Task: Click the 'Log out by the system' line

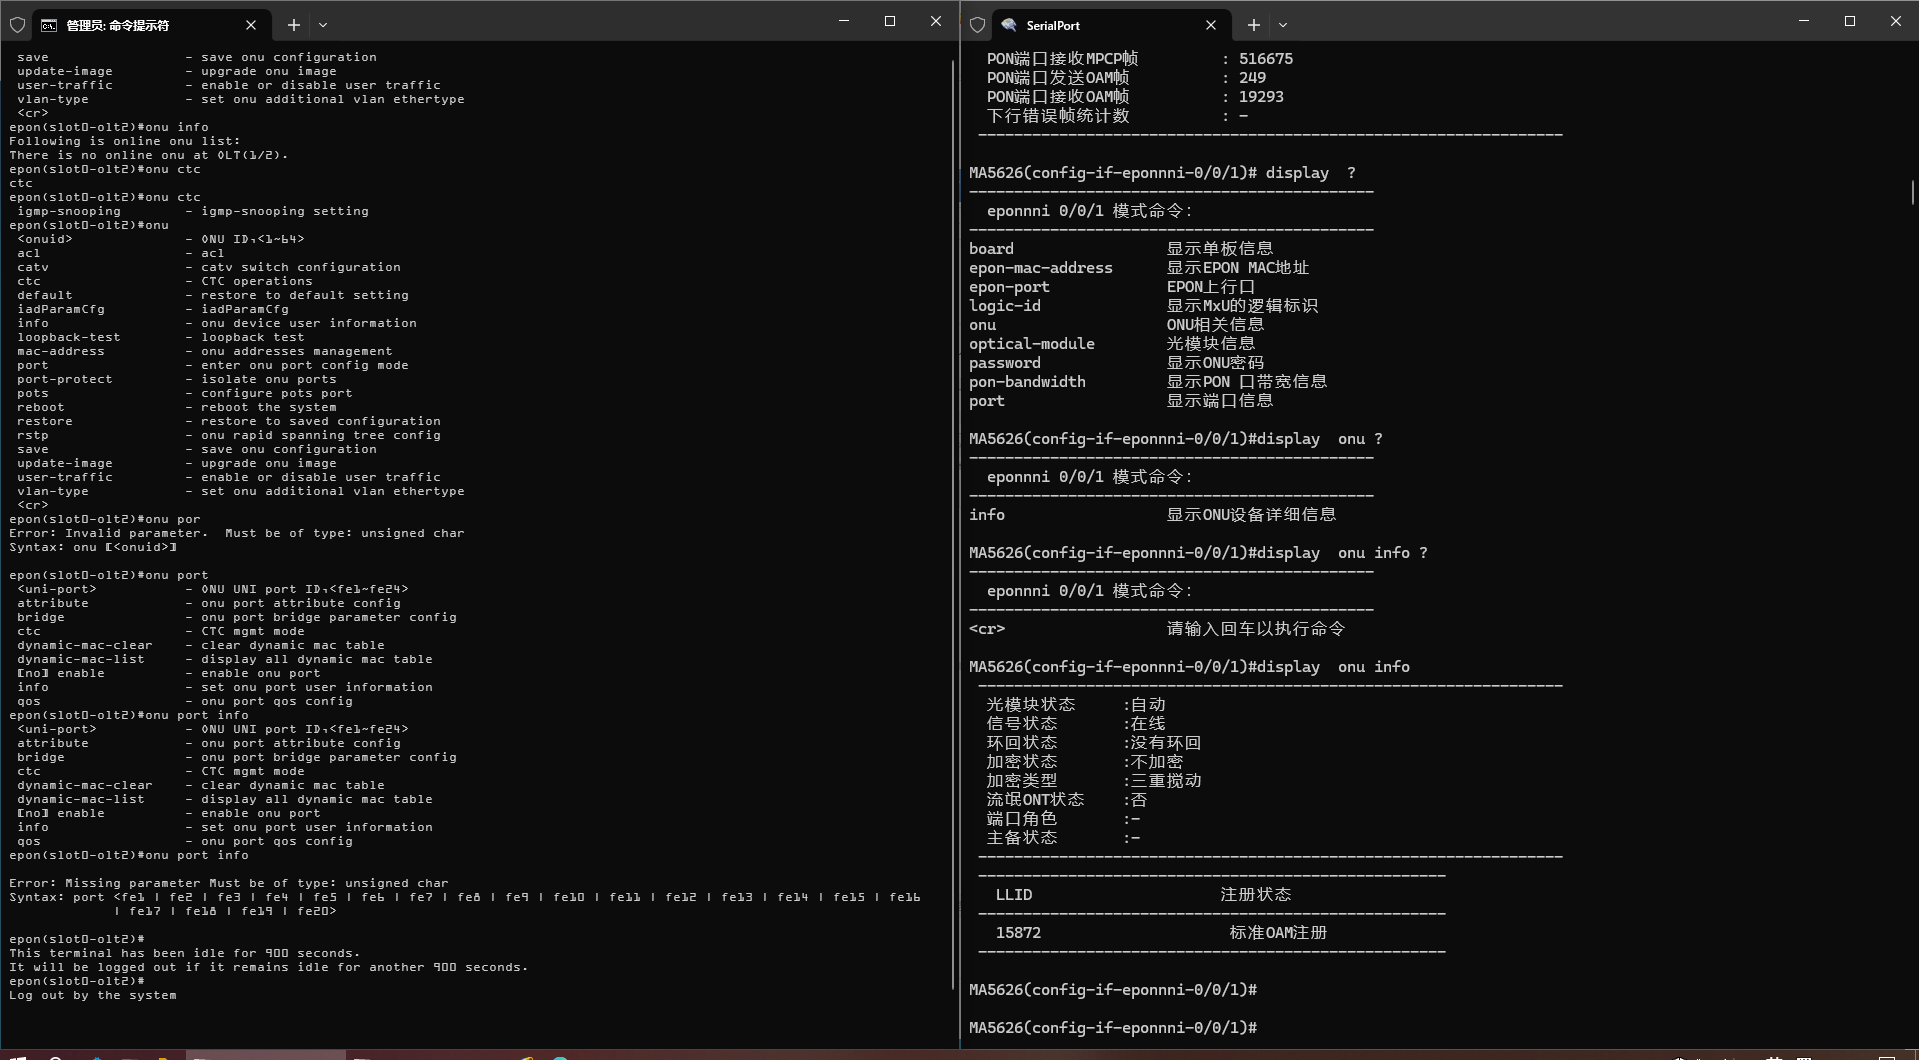Action: click(x=93, y=995)
